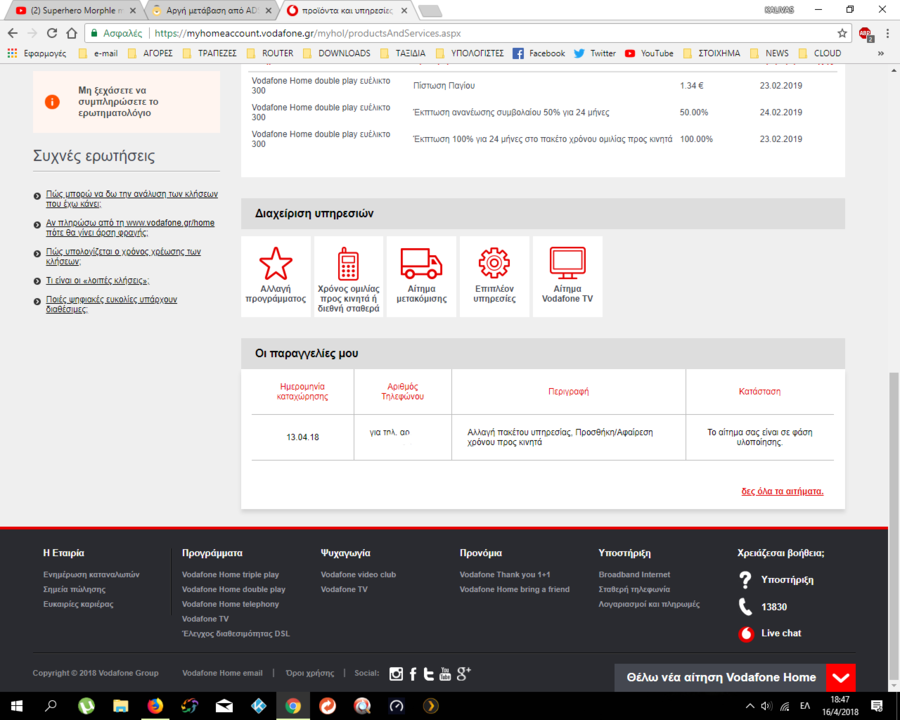900x720 pixels.
Task: Open Vodafone Facebook social icon in footer
Action: (413, 673)
